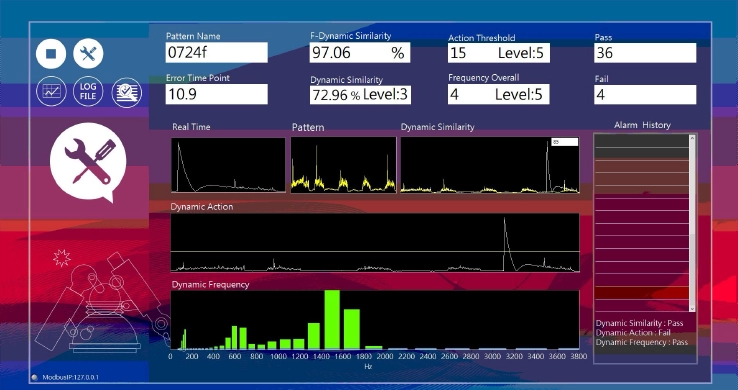Click the green frequency bar near 1700 Hz

[352, 329]
